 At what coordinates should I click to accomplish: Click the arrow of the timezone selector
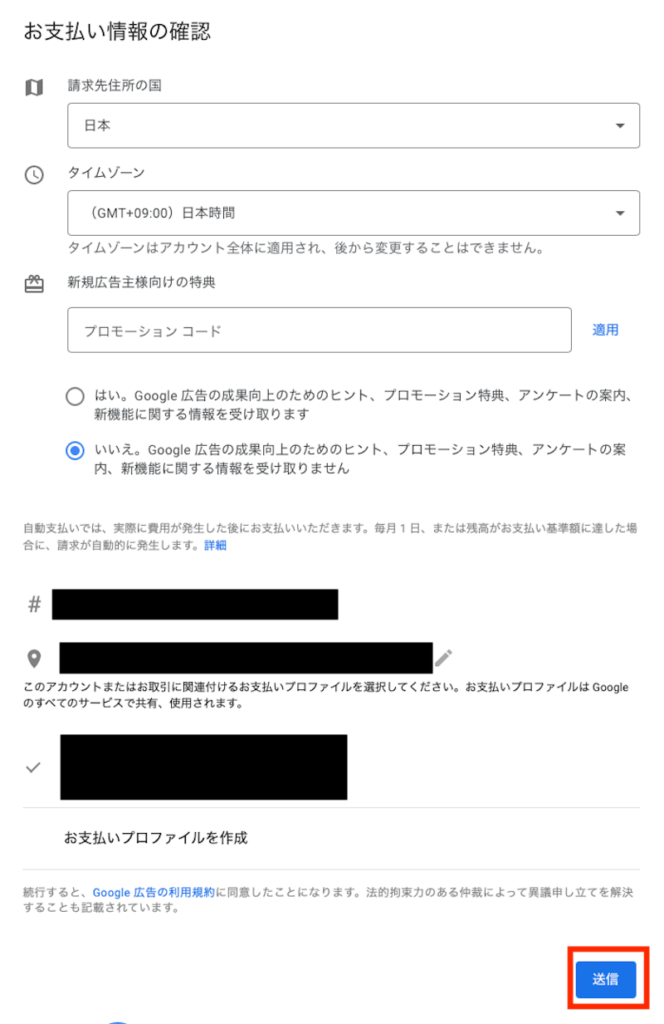point(620,213)
